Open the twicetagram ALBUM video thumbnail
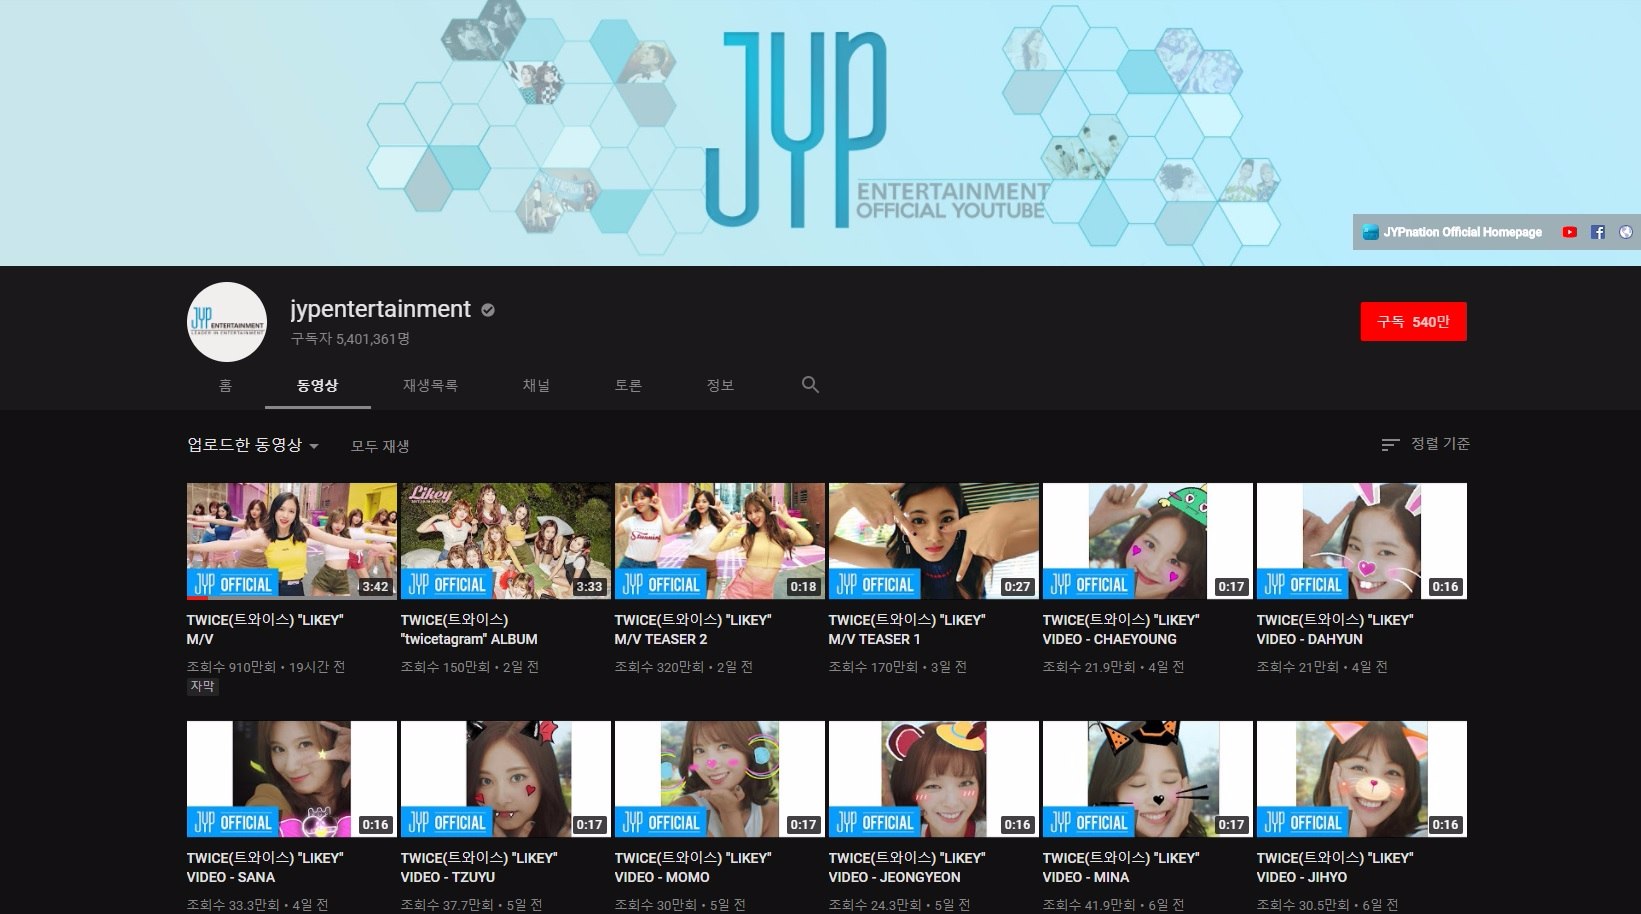The height and width of the screenshot is (914, 1641). (x=506, y=541)
